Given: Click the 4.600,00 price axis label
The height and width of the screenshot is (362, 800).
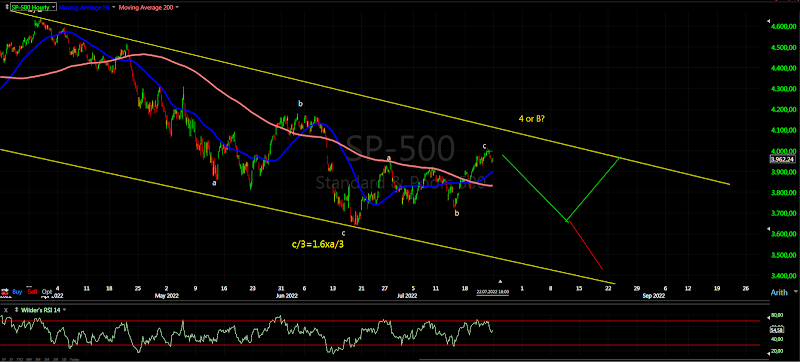Looking at the screenshot, I should [783, 27].
